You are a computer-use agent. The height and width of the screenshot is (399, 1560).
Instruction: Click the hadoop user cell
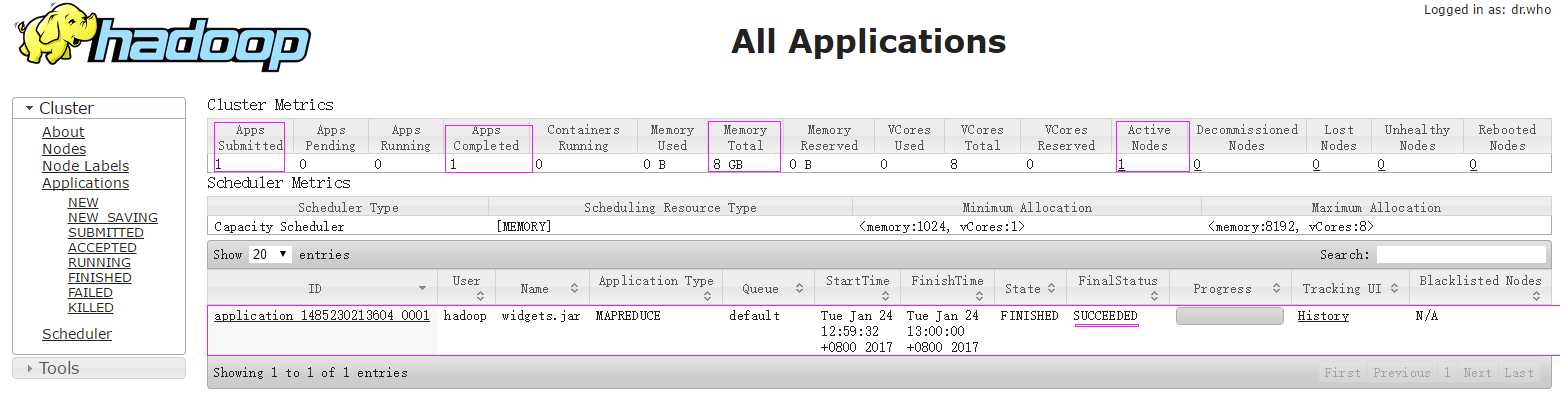pos(465,316)
